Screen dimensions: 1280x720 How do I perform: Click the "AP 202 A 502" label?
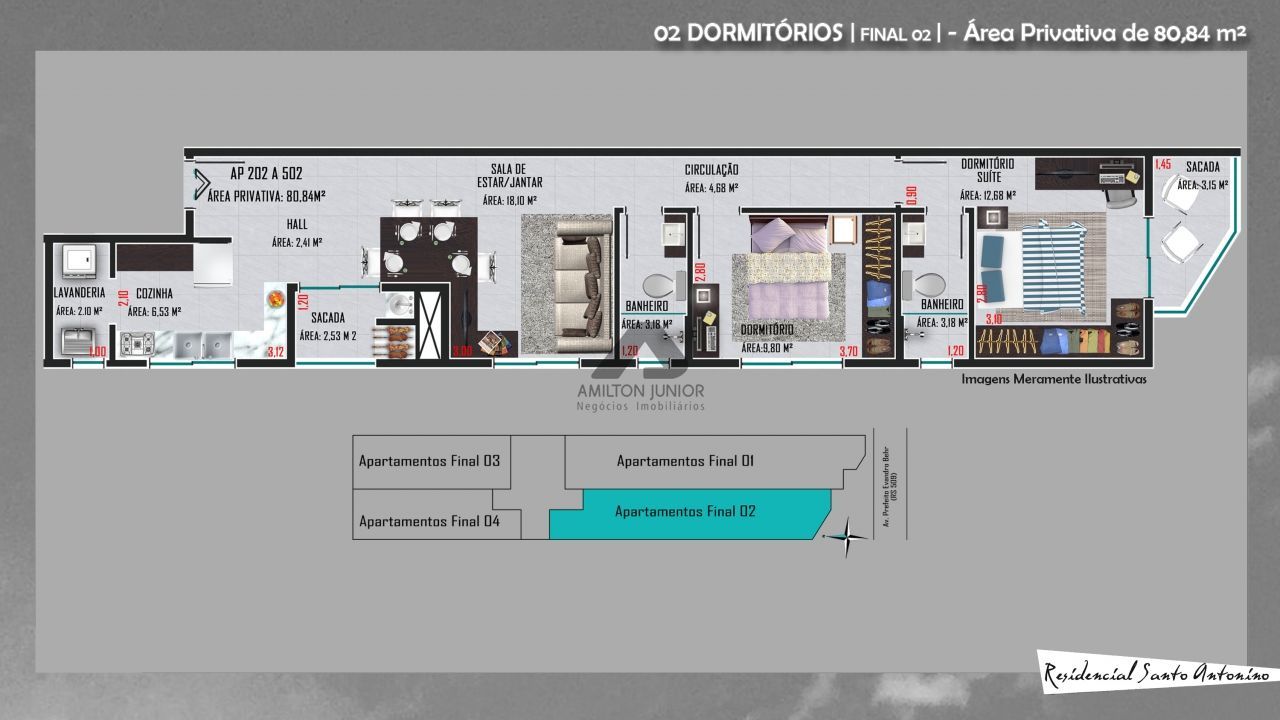click(x=266, y=172)
